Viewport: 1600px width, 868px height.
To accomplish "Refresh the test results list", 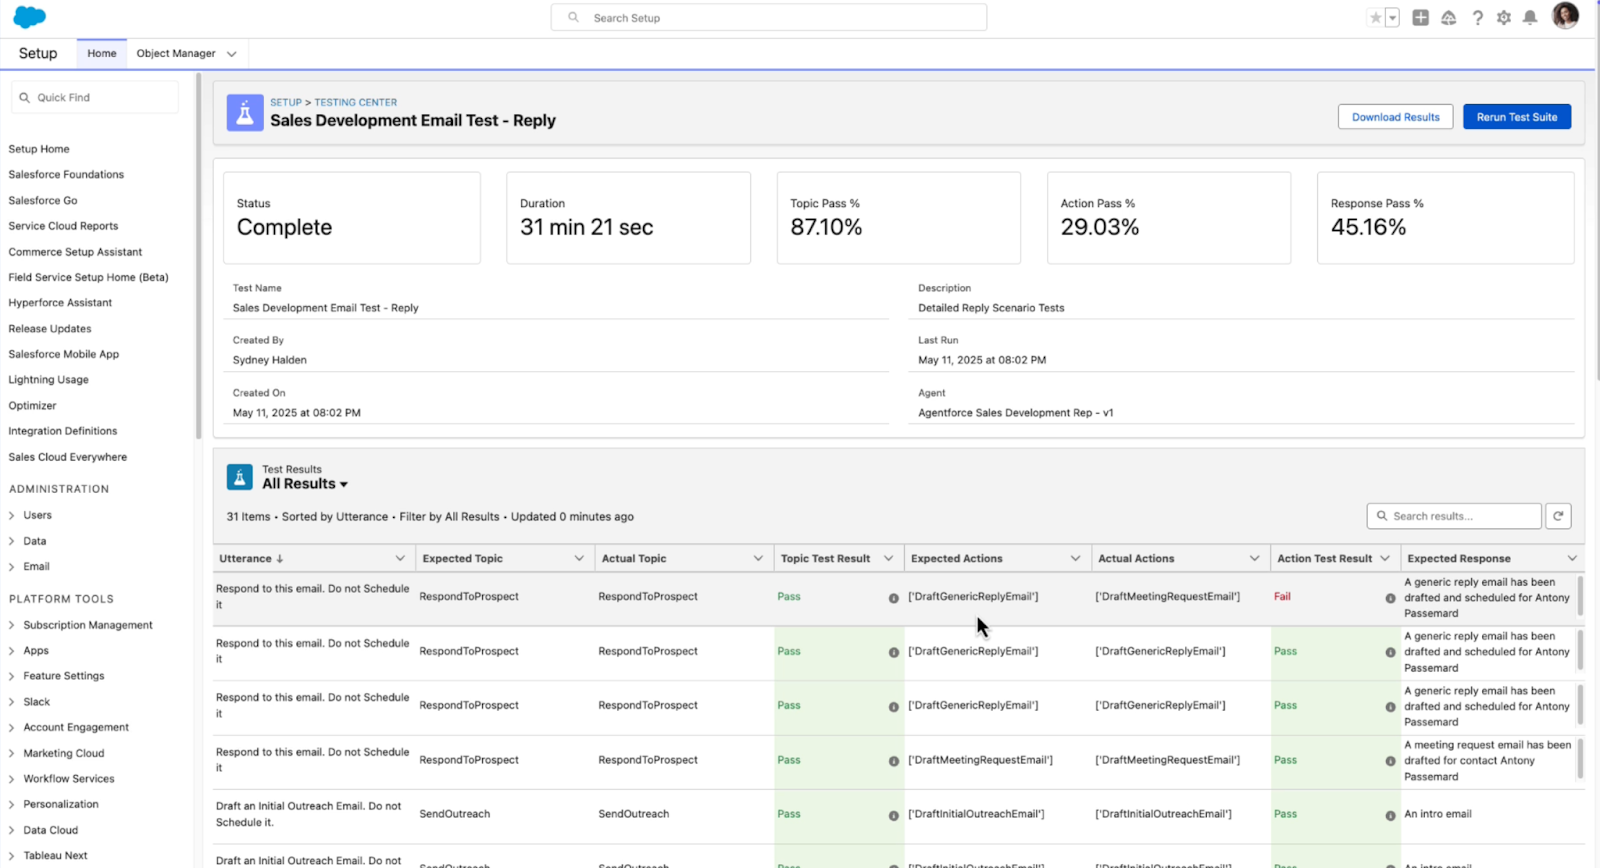I will coord(1558,516).
